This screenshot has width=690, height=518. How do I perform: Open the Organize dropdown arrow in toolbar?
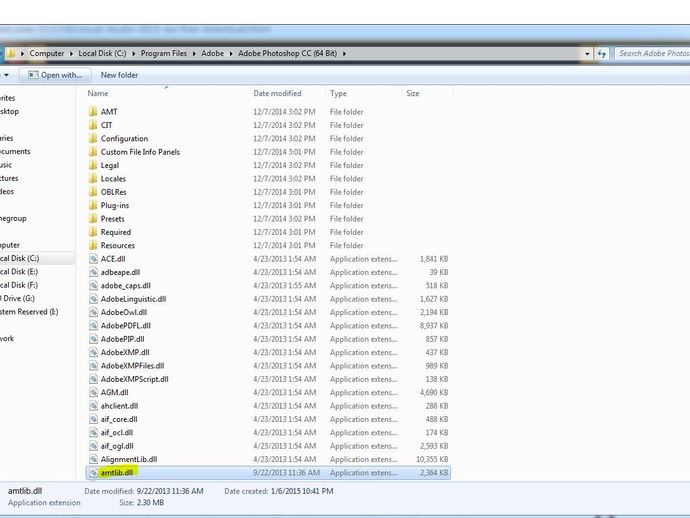(6, 75)
